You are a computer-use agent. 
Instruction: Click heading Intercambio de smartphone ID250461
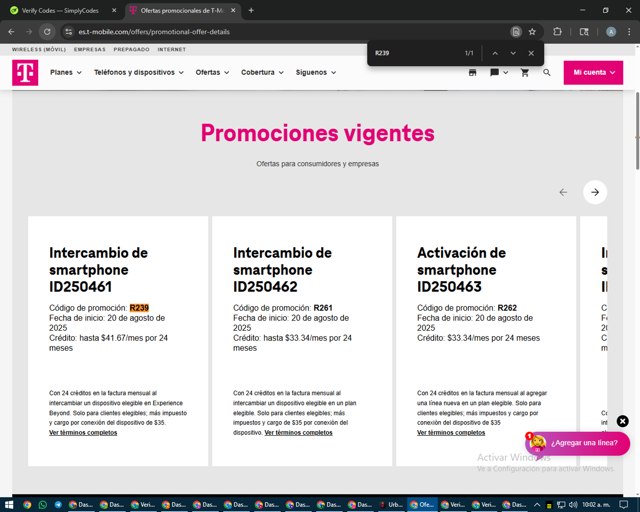pos(98,270)
